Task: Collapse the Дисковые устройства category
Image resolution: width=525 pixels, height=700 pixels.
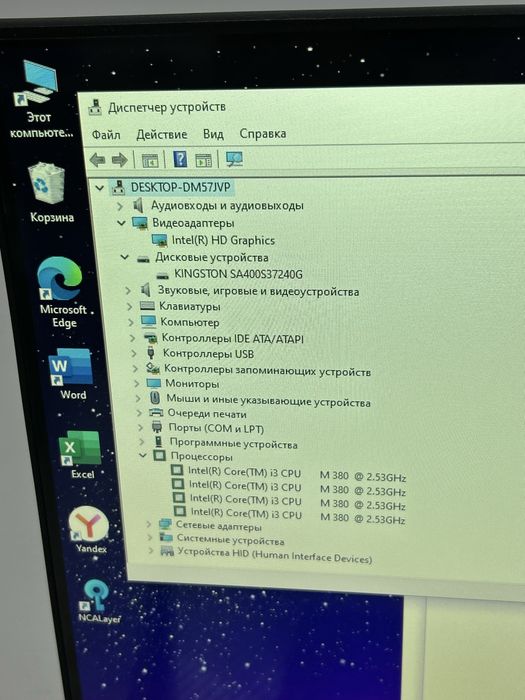Action: 125,258
